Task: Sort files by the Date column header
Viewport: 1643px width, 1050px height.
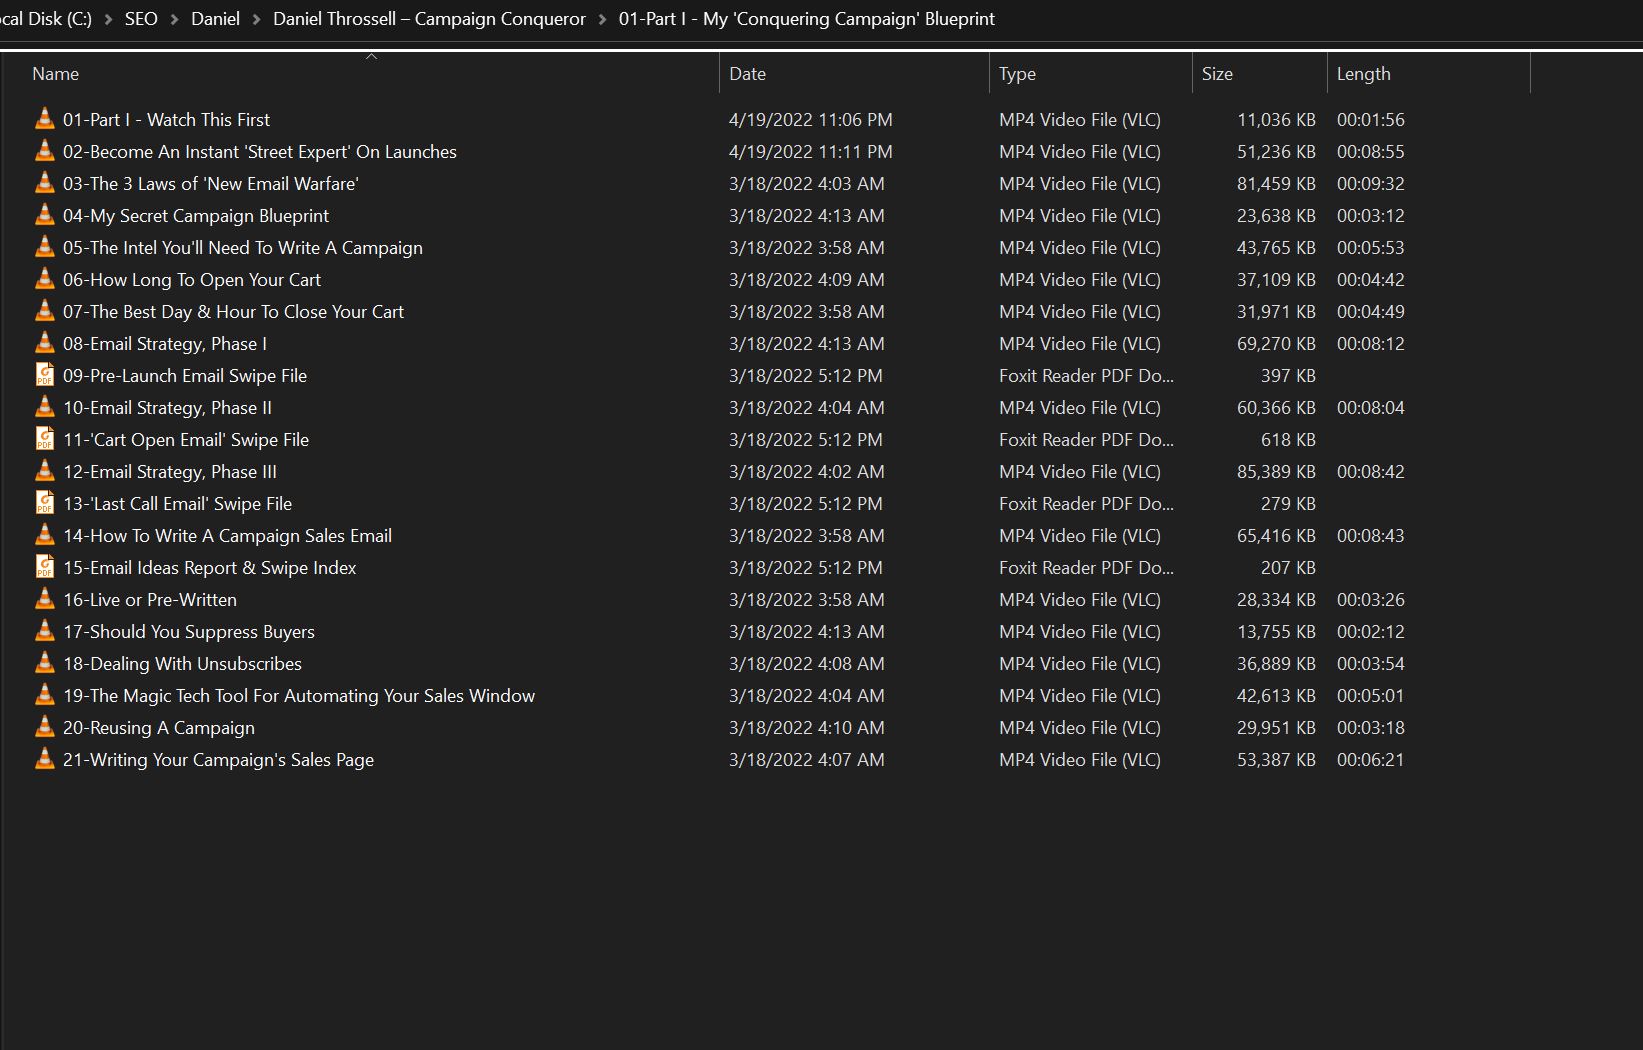Action: pos(855,74)
